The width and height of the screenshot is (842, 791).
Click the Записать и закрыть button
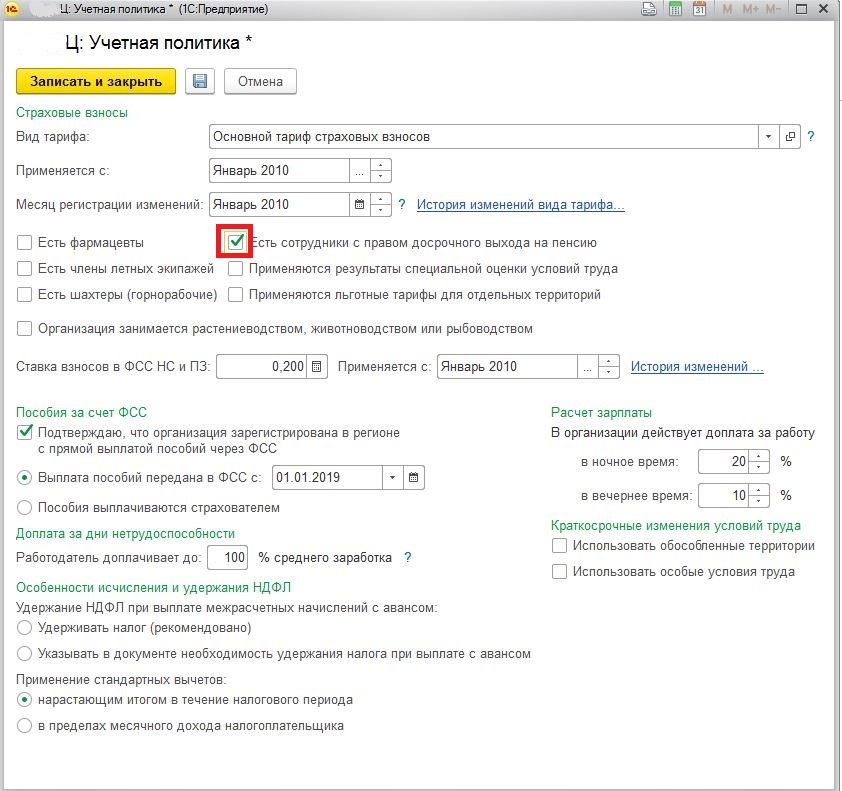pyautogui.click(x=96, y=82)
